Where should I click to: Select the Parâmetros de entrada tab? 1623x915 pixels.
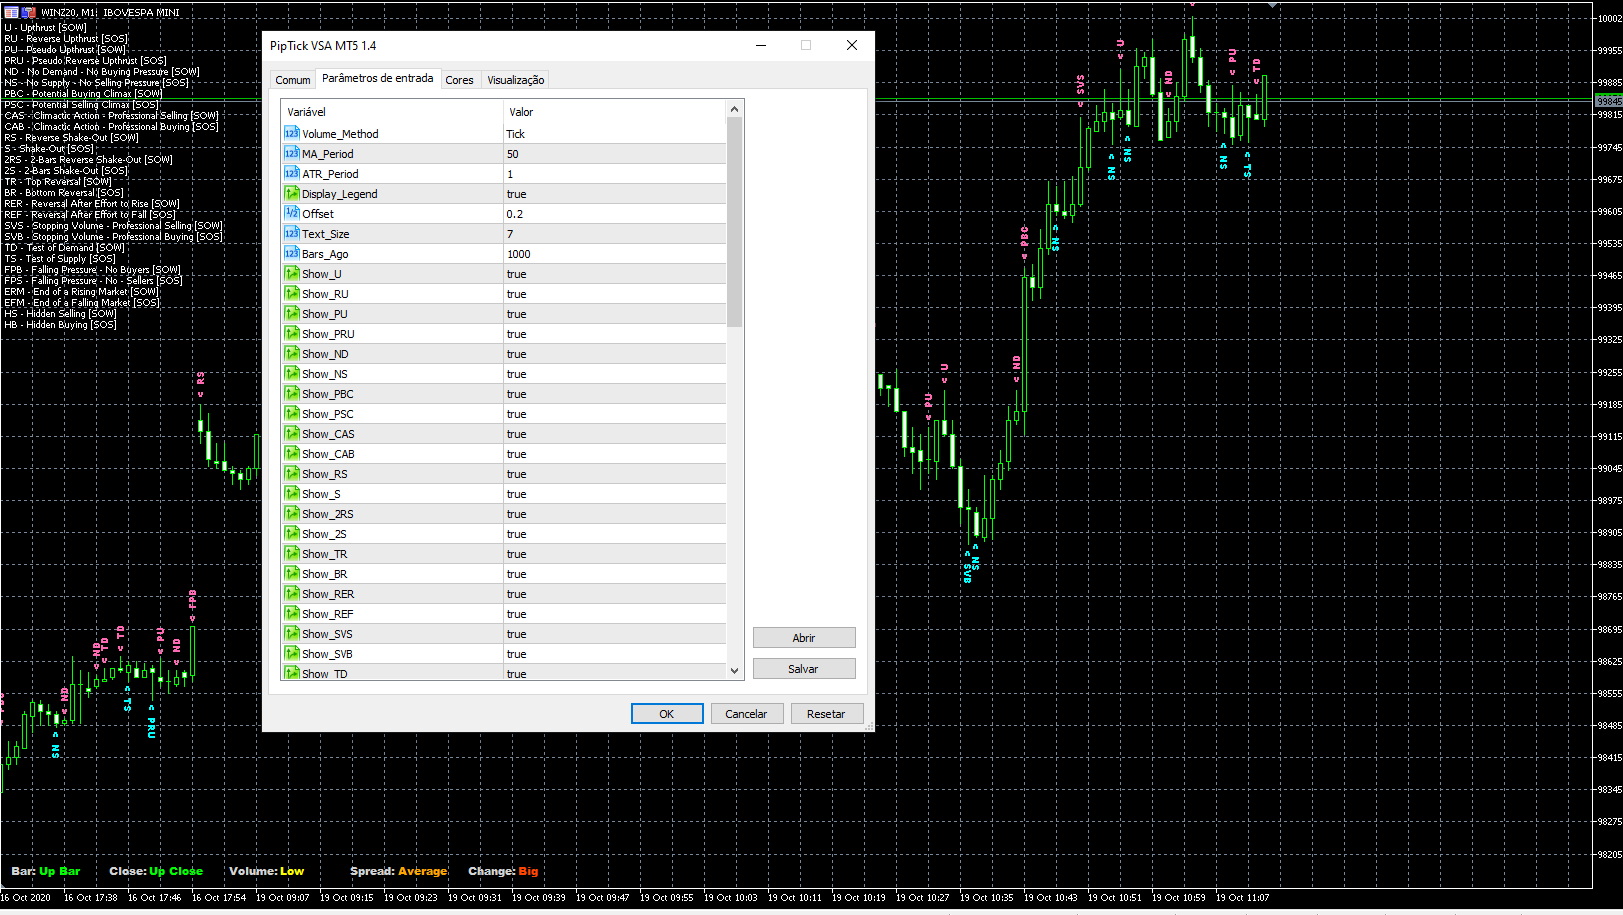pyautogui.click(x=378, y=78)
